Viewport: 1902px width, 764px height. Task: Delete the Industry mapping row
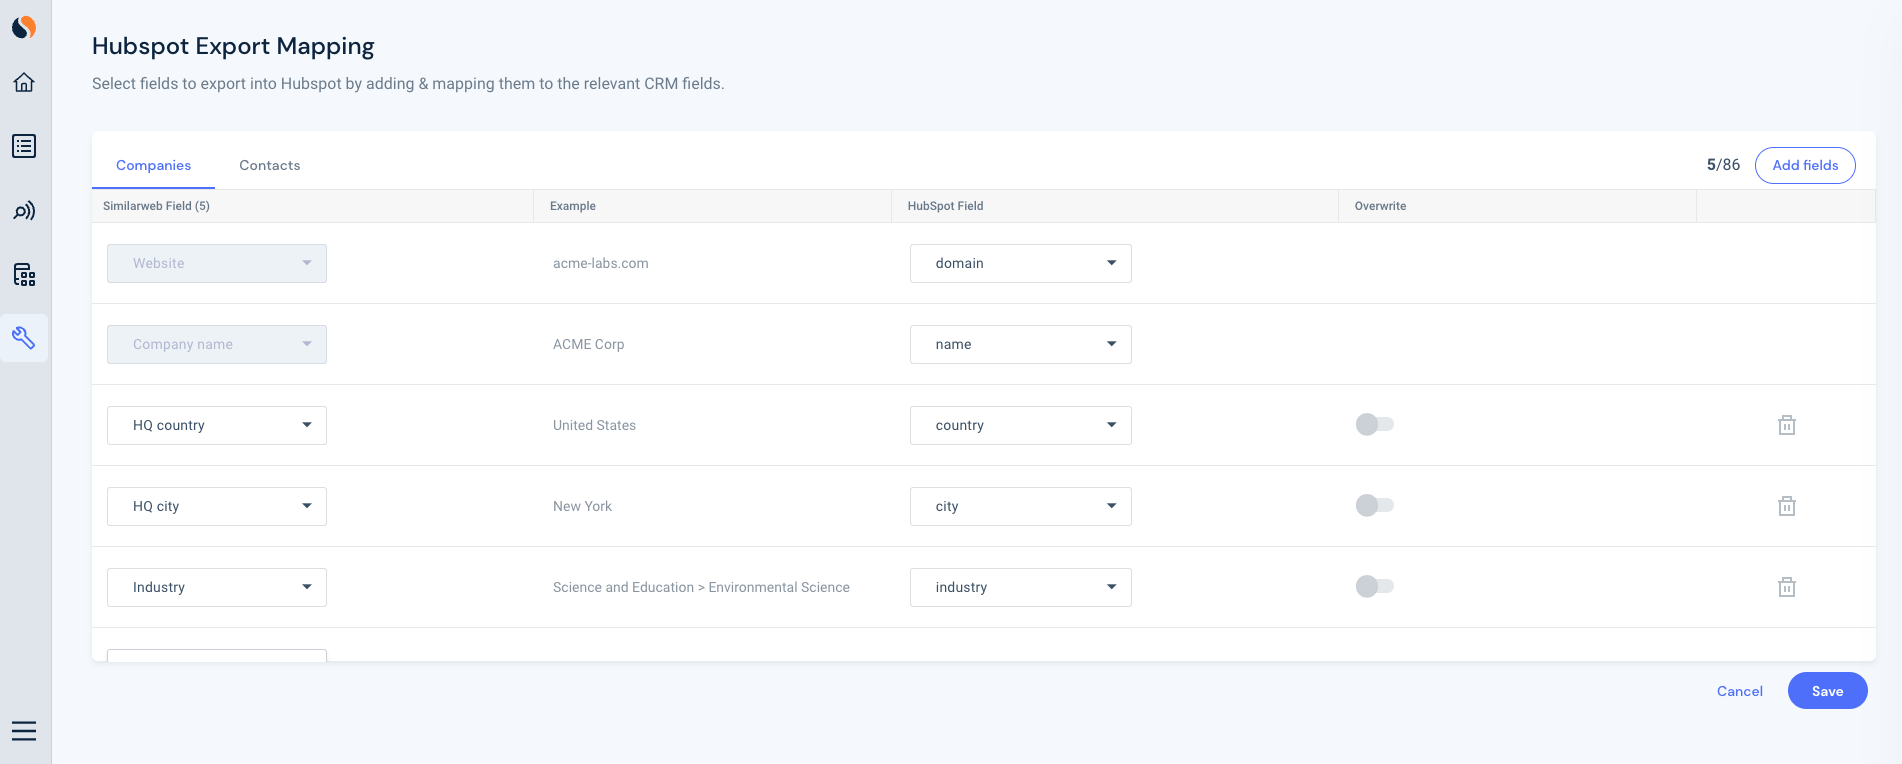click(x=1787, y=587)
